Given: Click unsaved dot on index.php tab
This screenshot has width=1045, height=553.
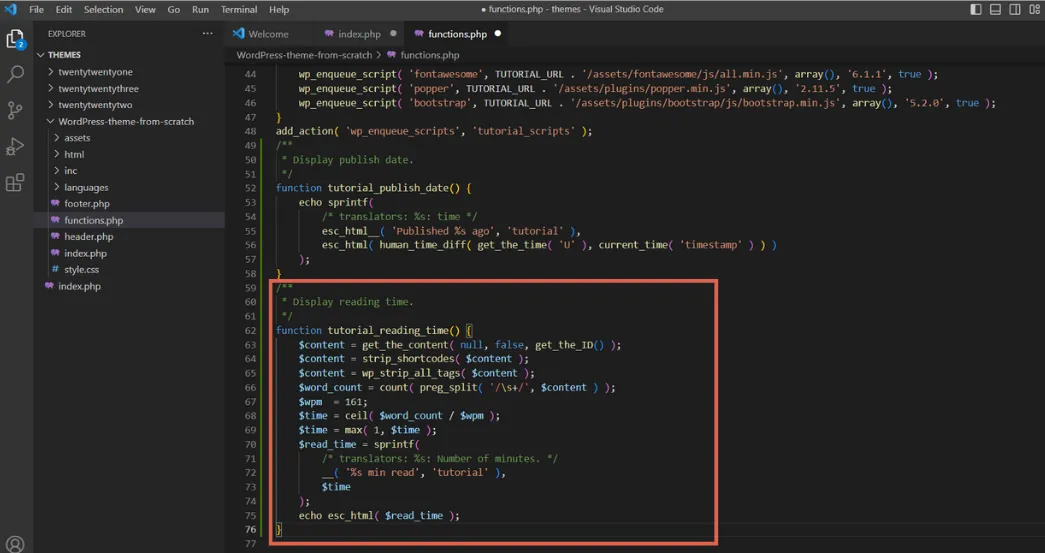Looking at the screenshot, I should (x=393, y=33).
